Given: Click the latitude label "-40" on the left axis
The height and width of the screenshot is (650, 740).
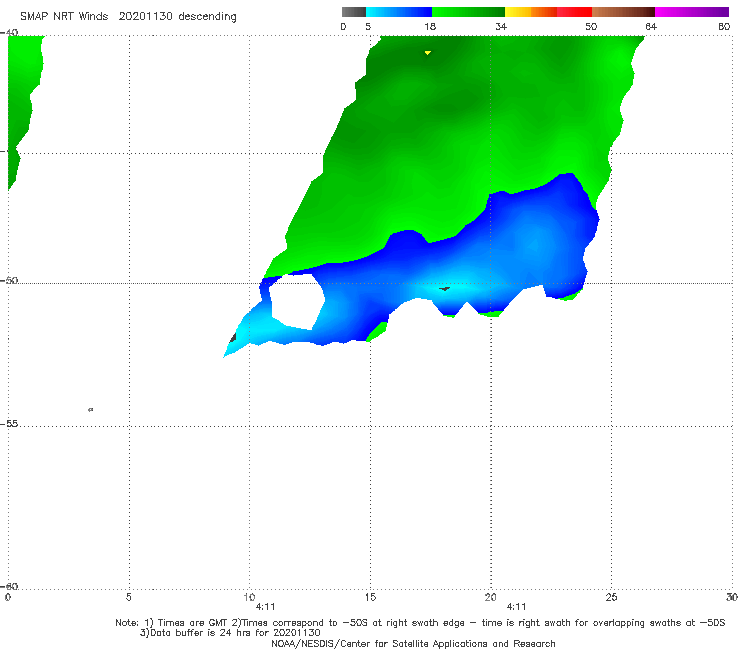Looking at the screenshot, I should [x=9, y=32].
